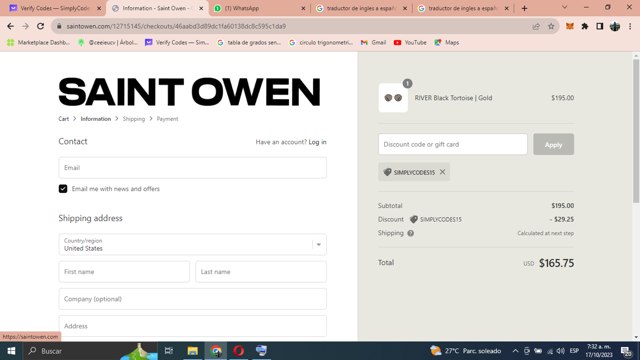Close the WhatsApp tab
The height and width of the screenshot is (360, 640).
point(303,8)
